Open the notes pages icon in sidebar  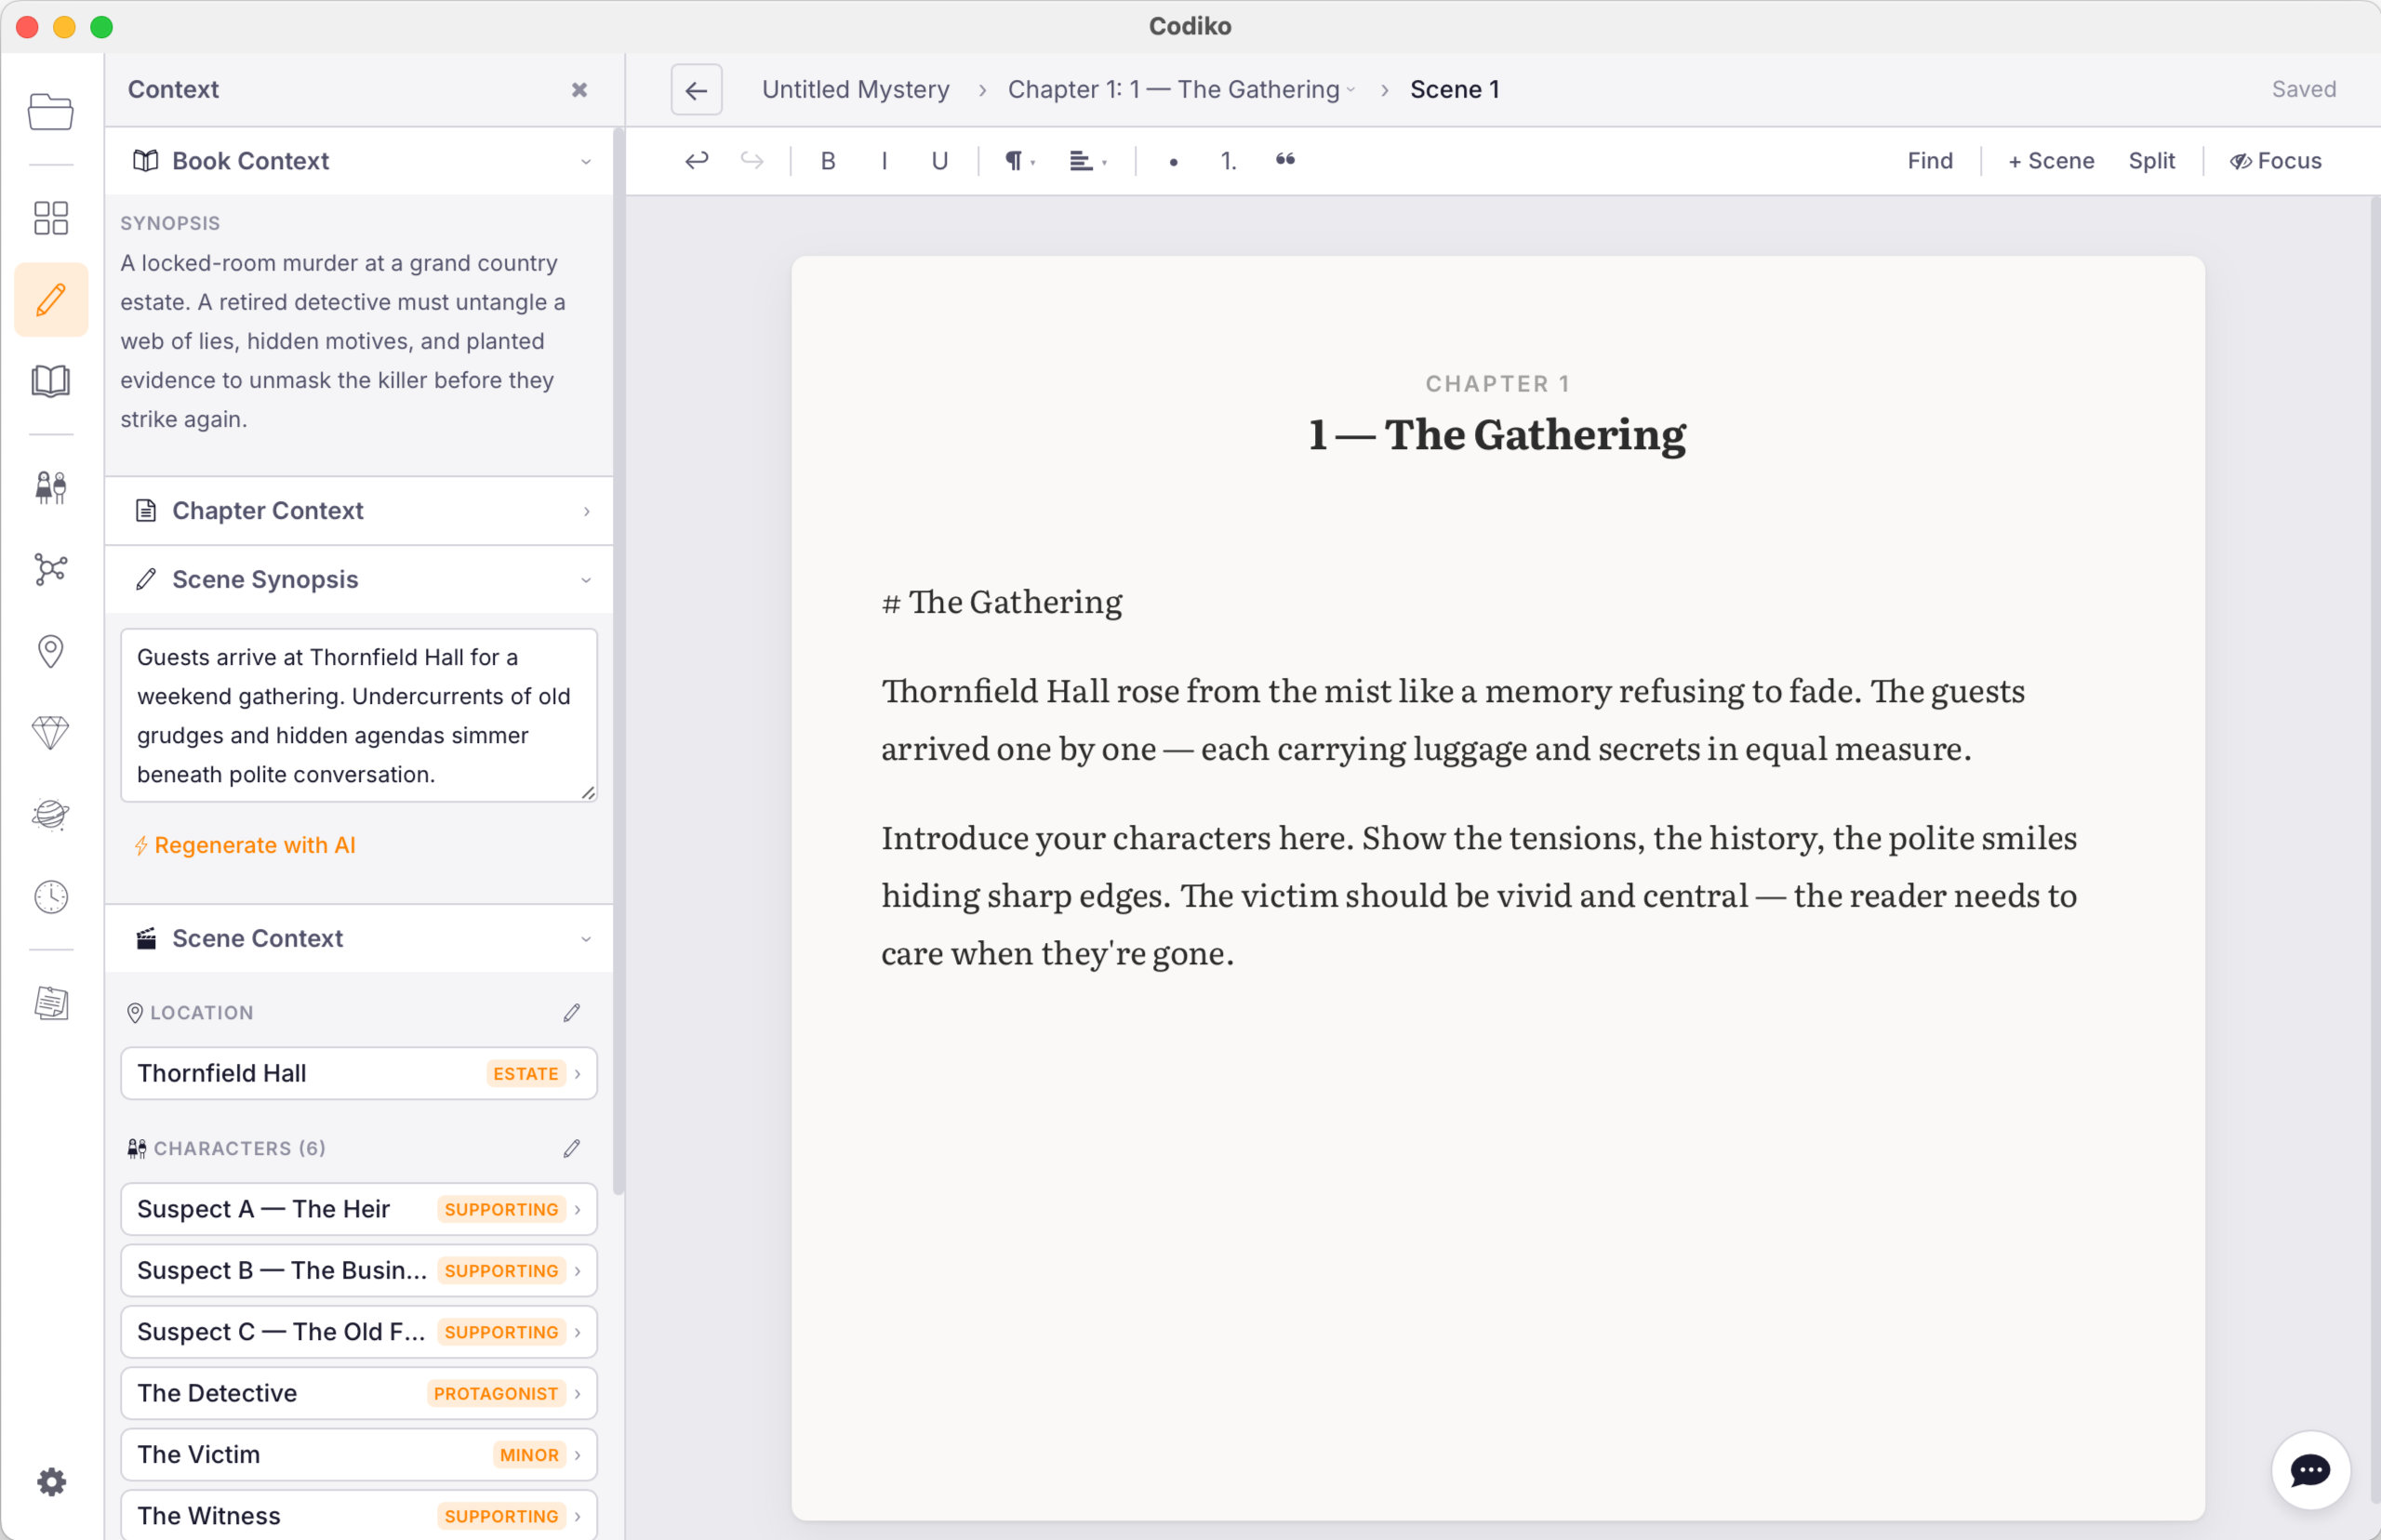(50, 1003)
